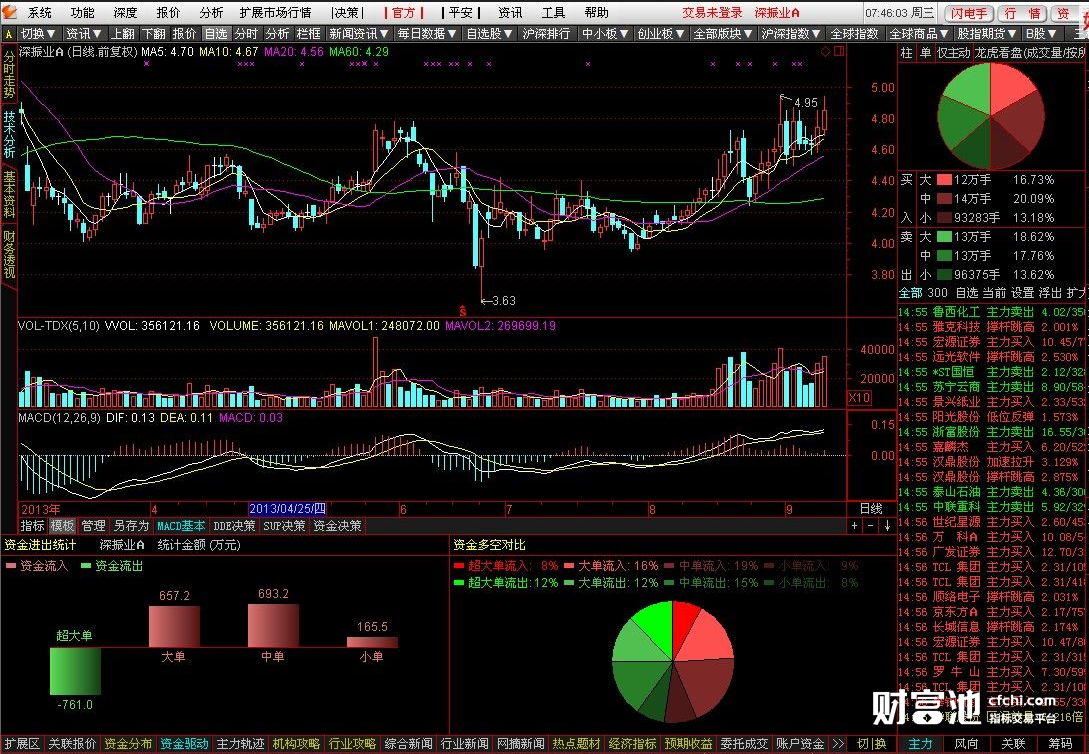Click the app logo icon at top-left
Viewport: 1089px width, 754px height.
[x=9, y=12]
